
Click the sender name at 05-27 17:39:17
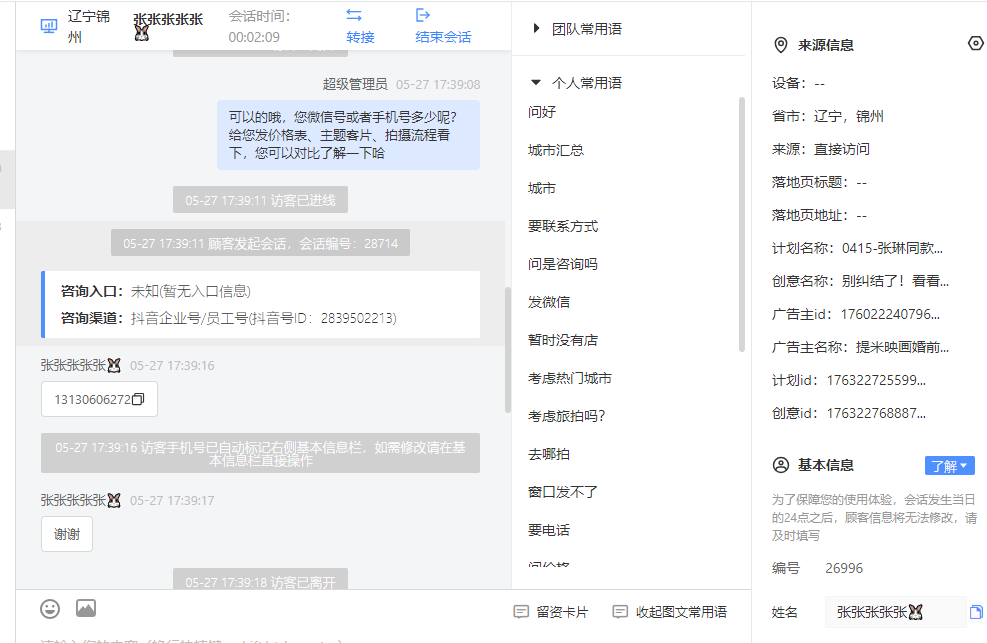81,500
